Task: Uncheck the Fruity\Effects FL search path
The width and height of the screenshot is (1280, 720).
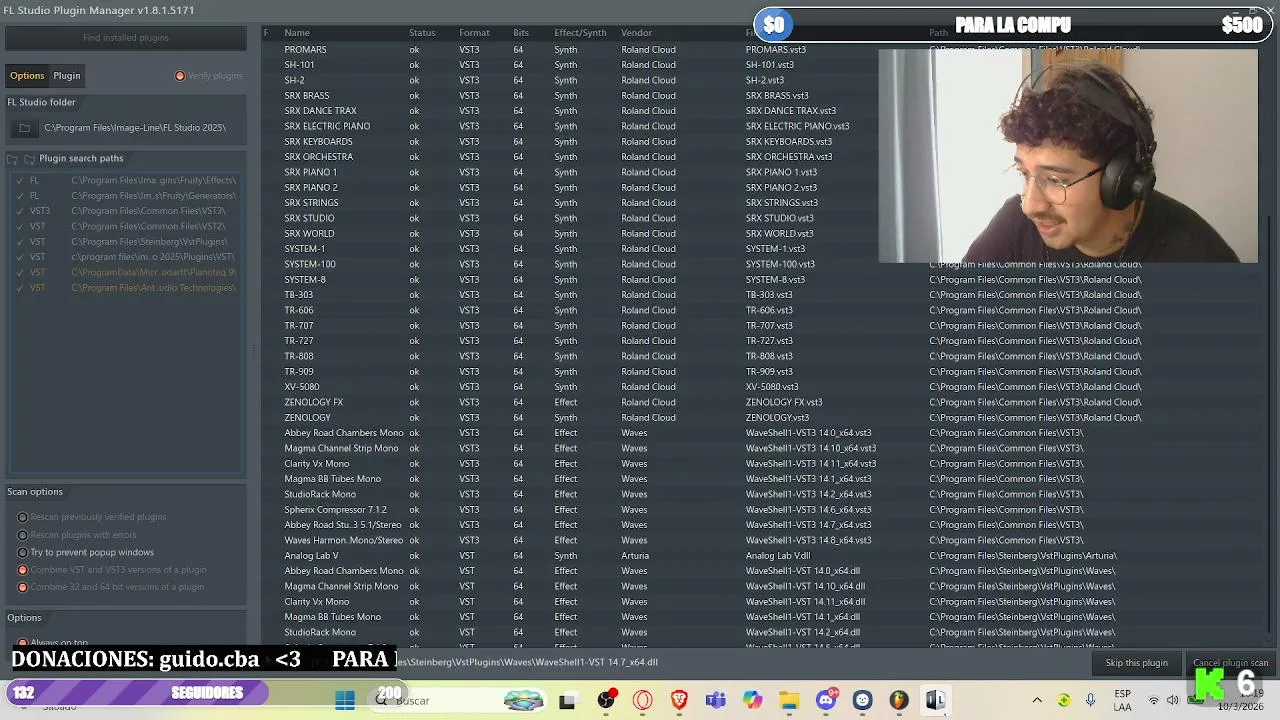Action: (x=20, y=181)
